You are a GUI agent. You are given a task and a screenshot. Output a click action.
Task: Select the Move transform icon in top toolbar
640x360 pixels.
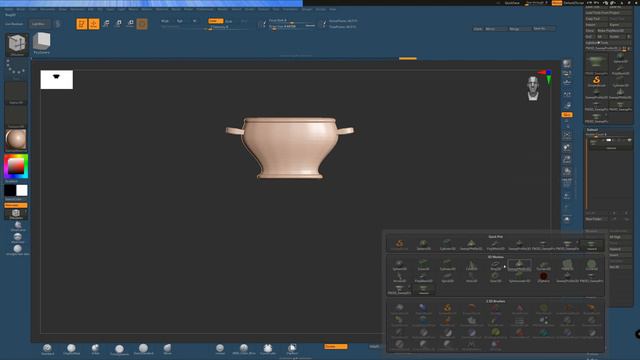(x=106, y=24)
